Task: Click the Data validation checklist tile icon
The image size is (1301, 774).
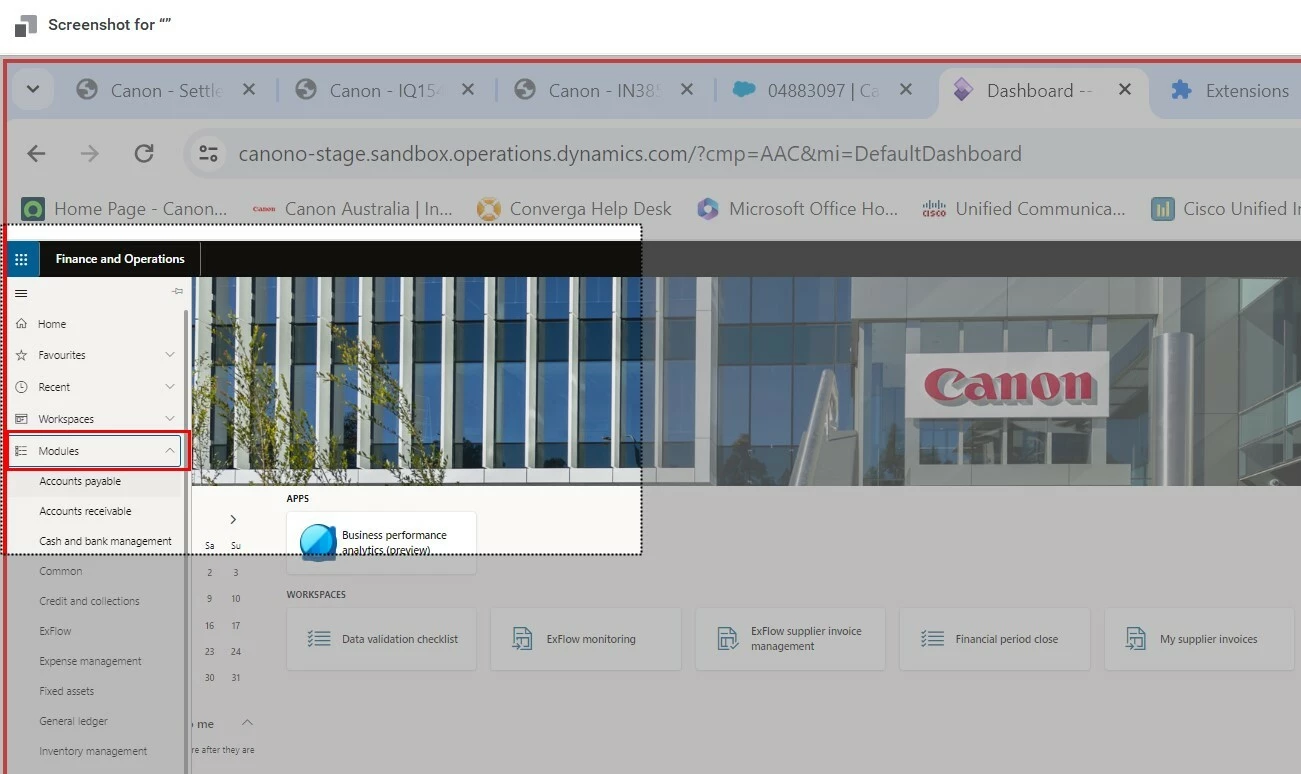Action: coord(319,639)
